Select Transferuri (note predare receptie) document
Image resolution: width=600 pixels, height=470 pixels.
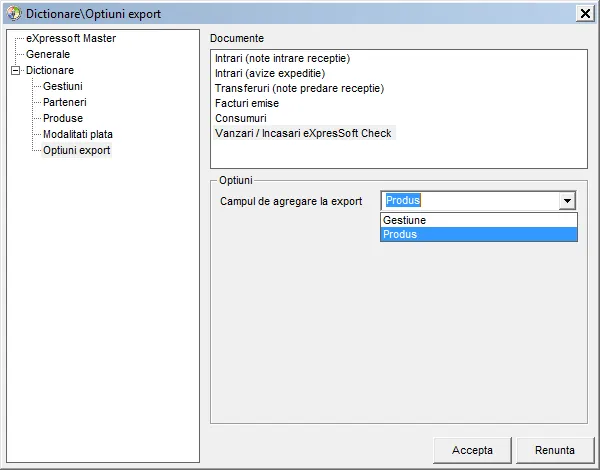tap(299, 88)
